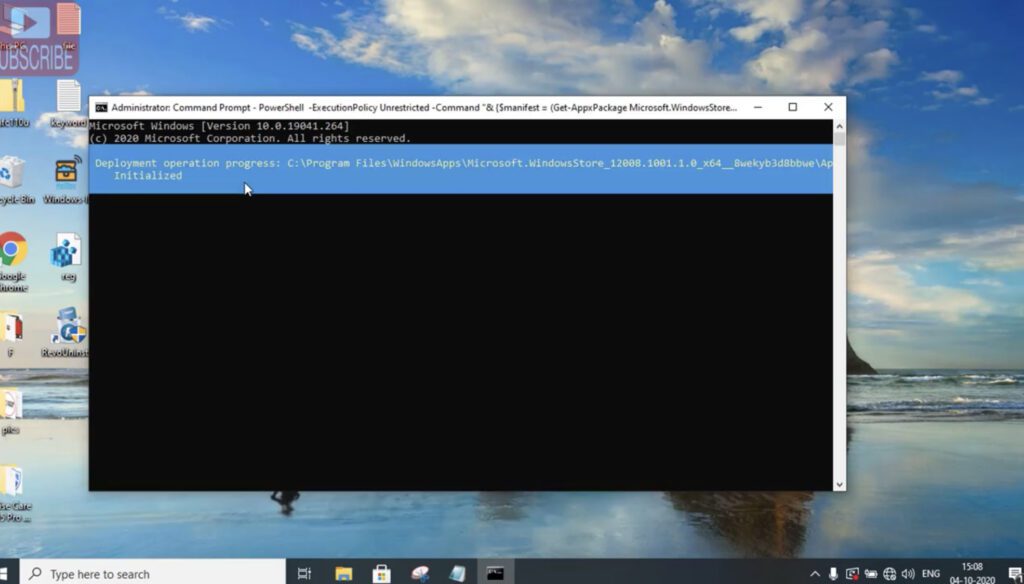The height and width of the screenshot is (584, 1024).
Task: Toggle the microphone tray icon
Action: [832, 572]
